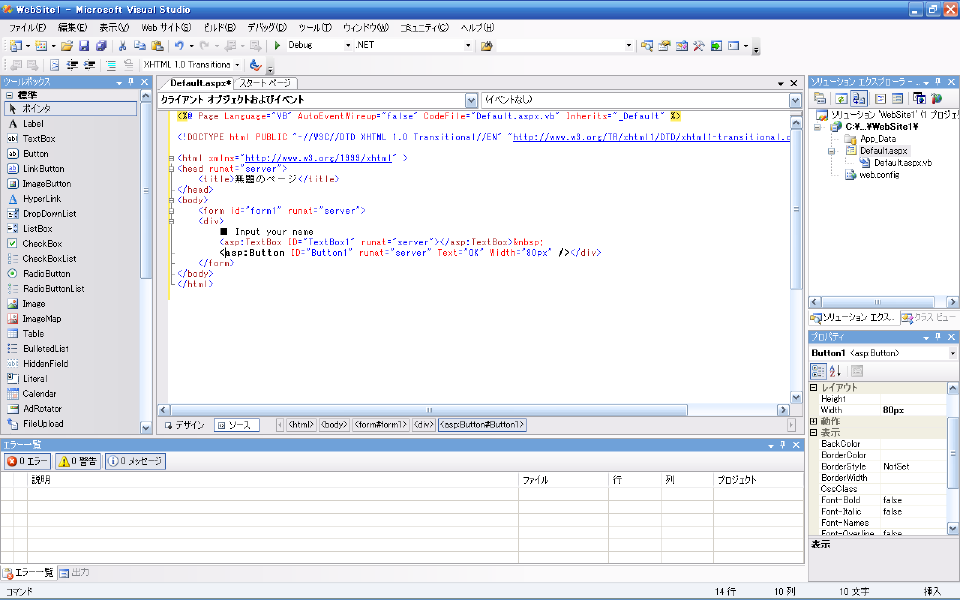The height and width of the screenshot is (600, 960).
Task: Toggle the 0 警告 warnings filter
Action: click(77, 461)
